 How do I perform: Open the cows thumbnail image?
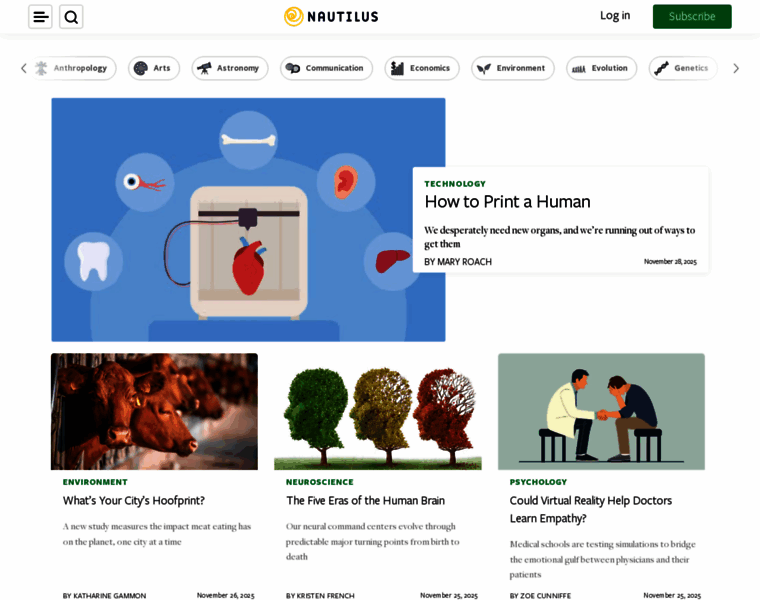154,411
